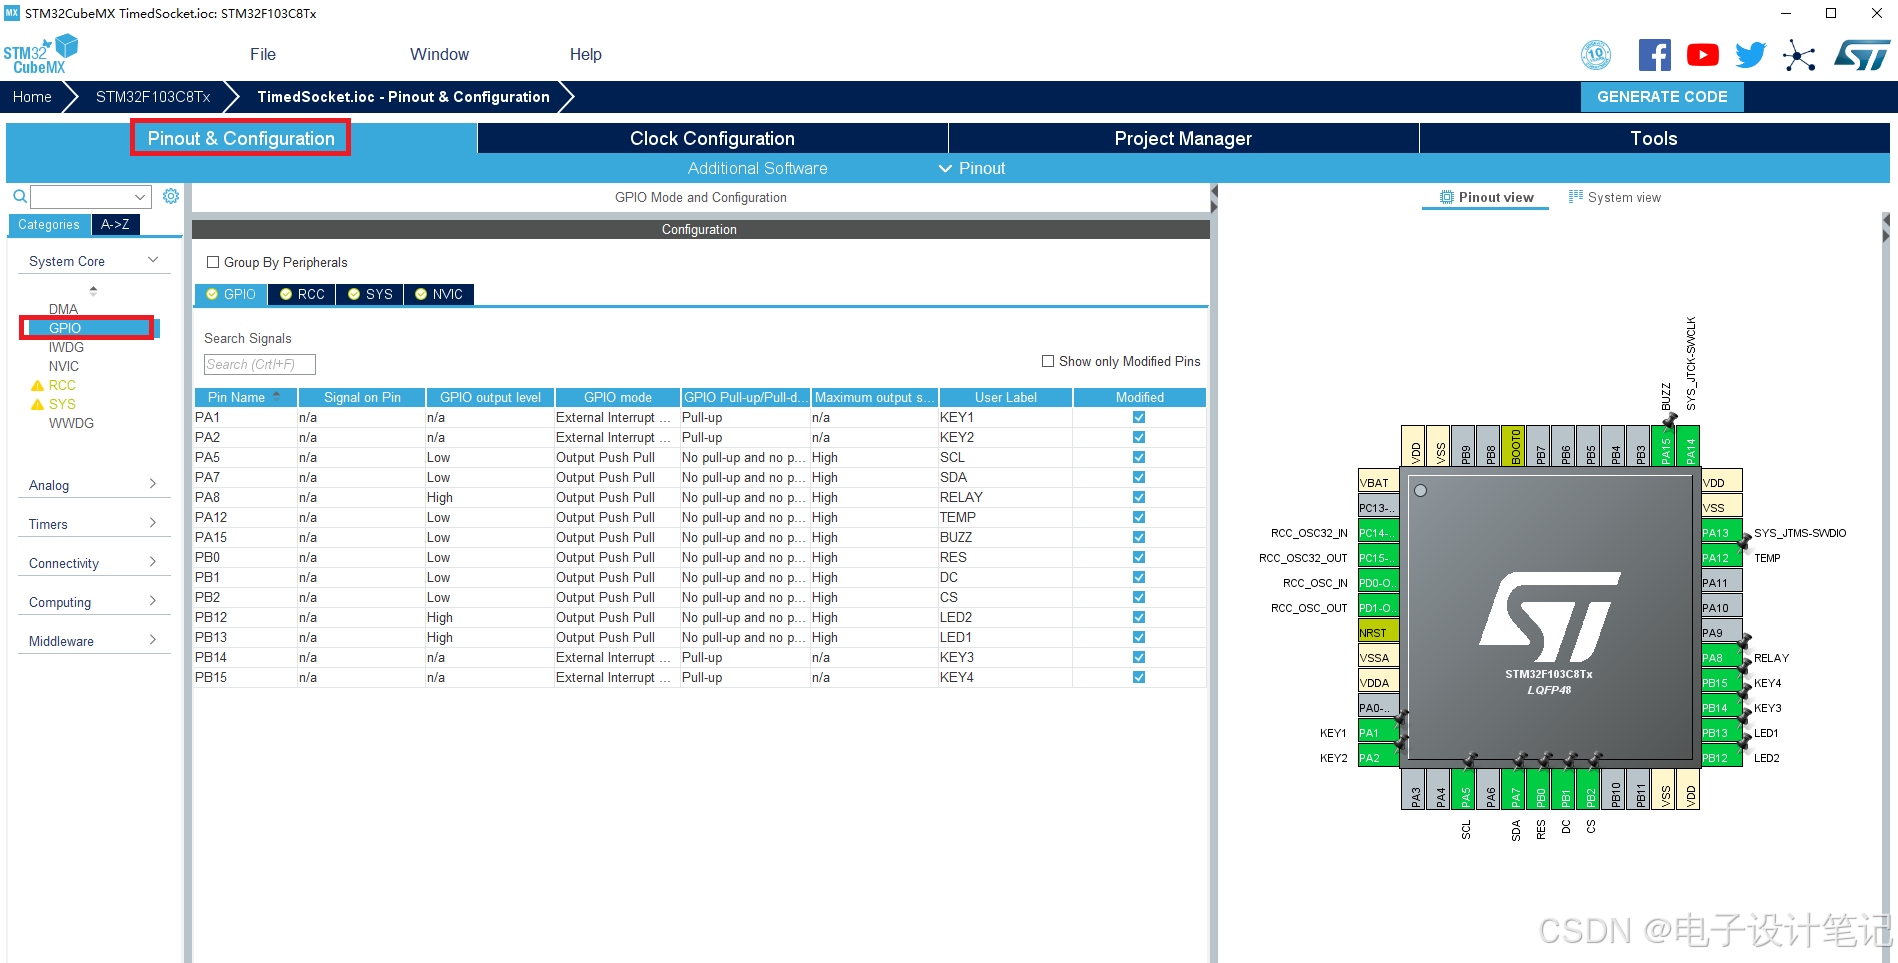Click the ST community network icon
Viewport: 1898px width, 963px height.
tap(1799, 55)
